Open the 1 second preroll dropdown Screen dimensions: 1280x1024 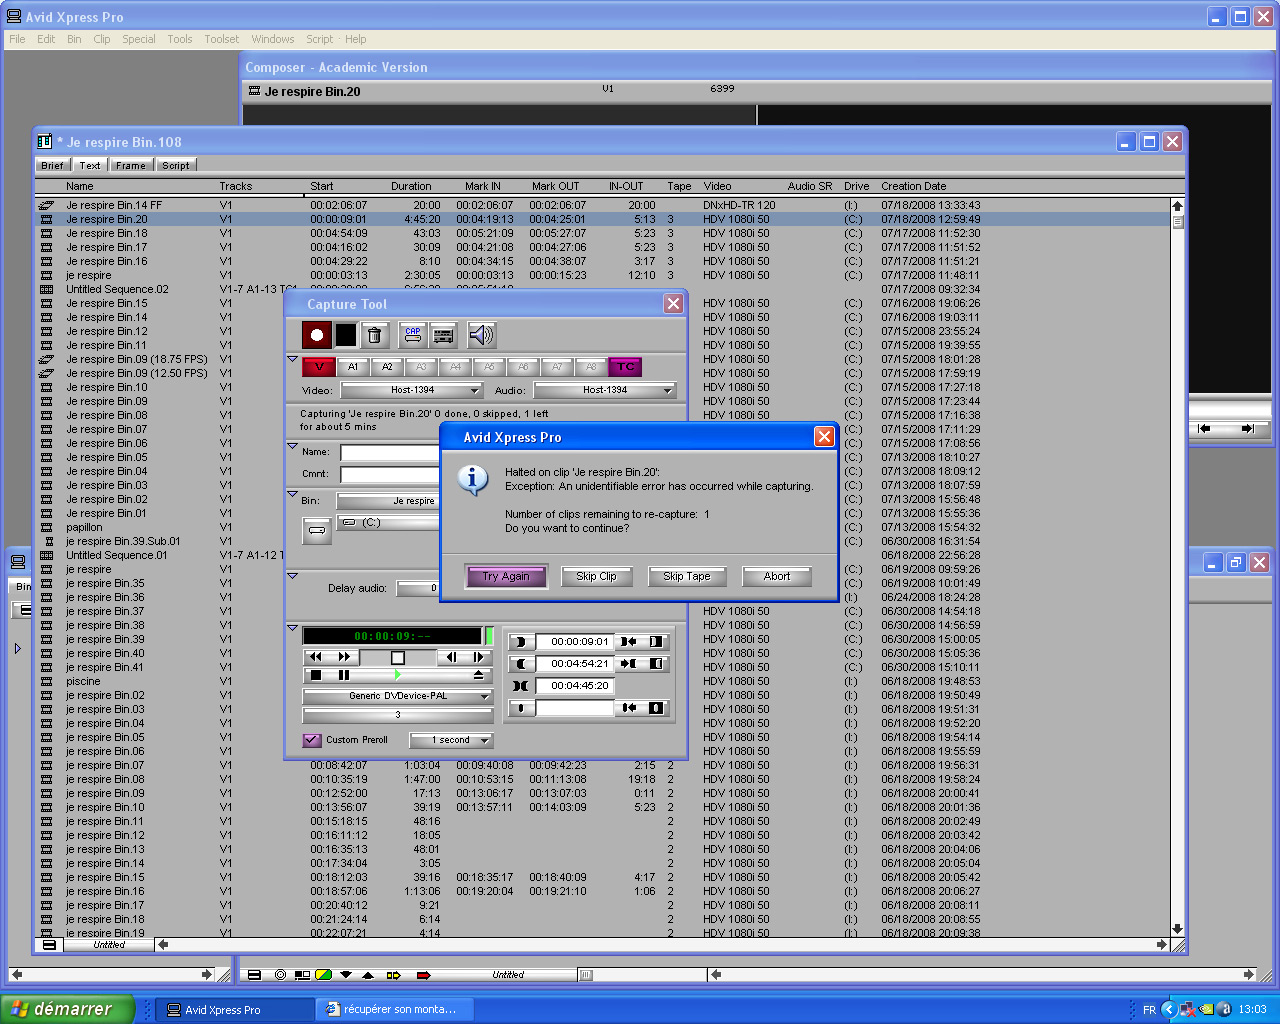point(451,740)
